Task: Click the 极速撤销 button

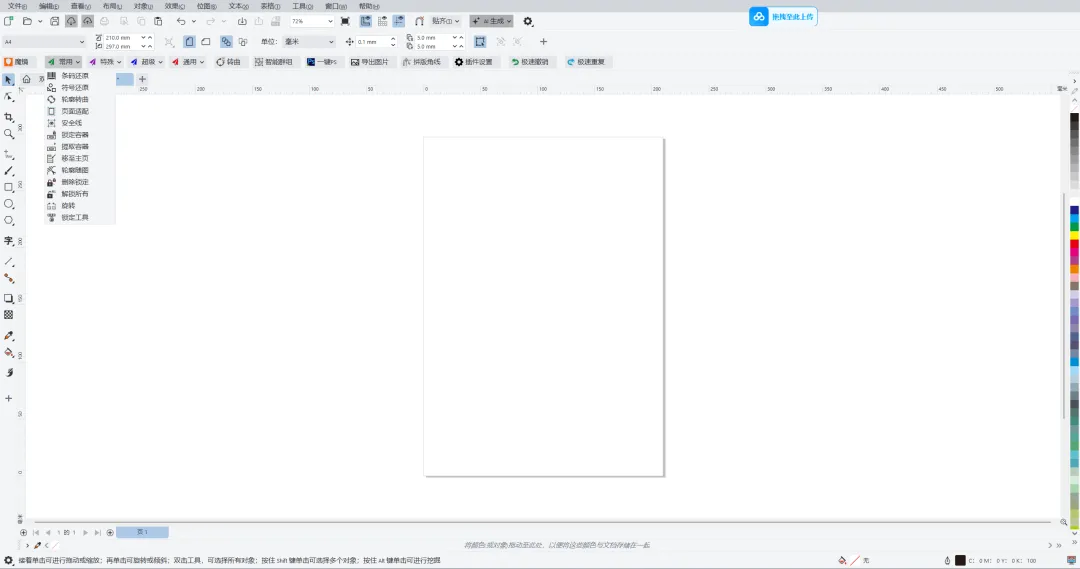Action: 530,62
